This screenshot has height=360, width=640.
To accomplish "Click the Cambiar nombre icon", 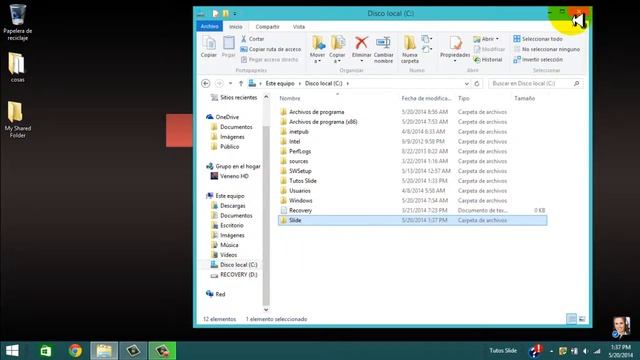I will [x=383, y=42].
